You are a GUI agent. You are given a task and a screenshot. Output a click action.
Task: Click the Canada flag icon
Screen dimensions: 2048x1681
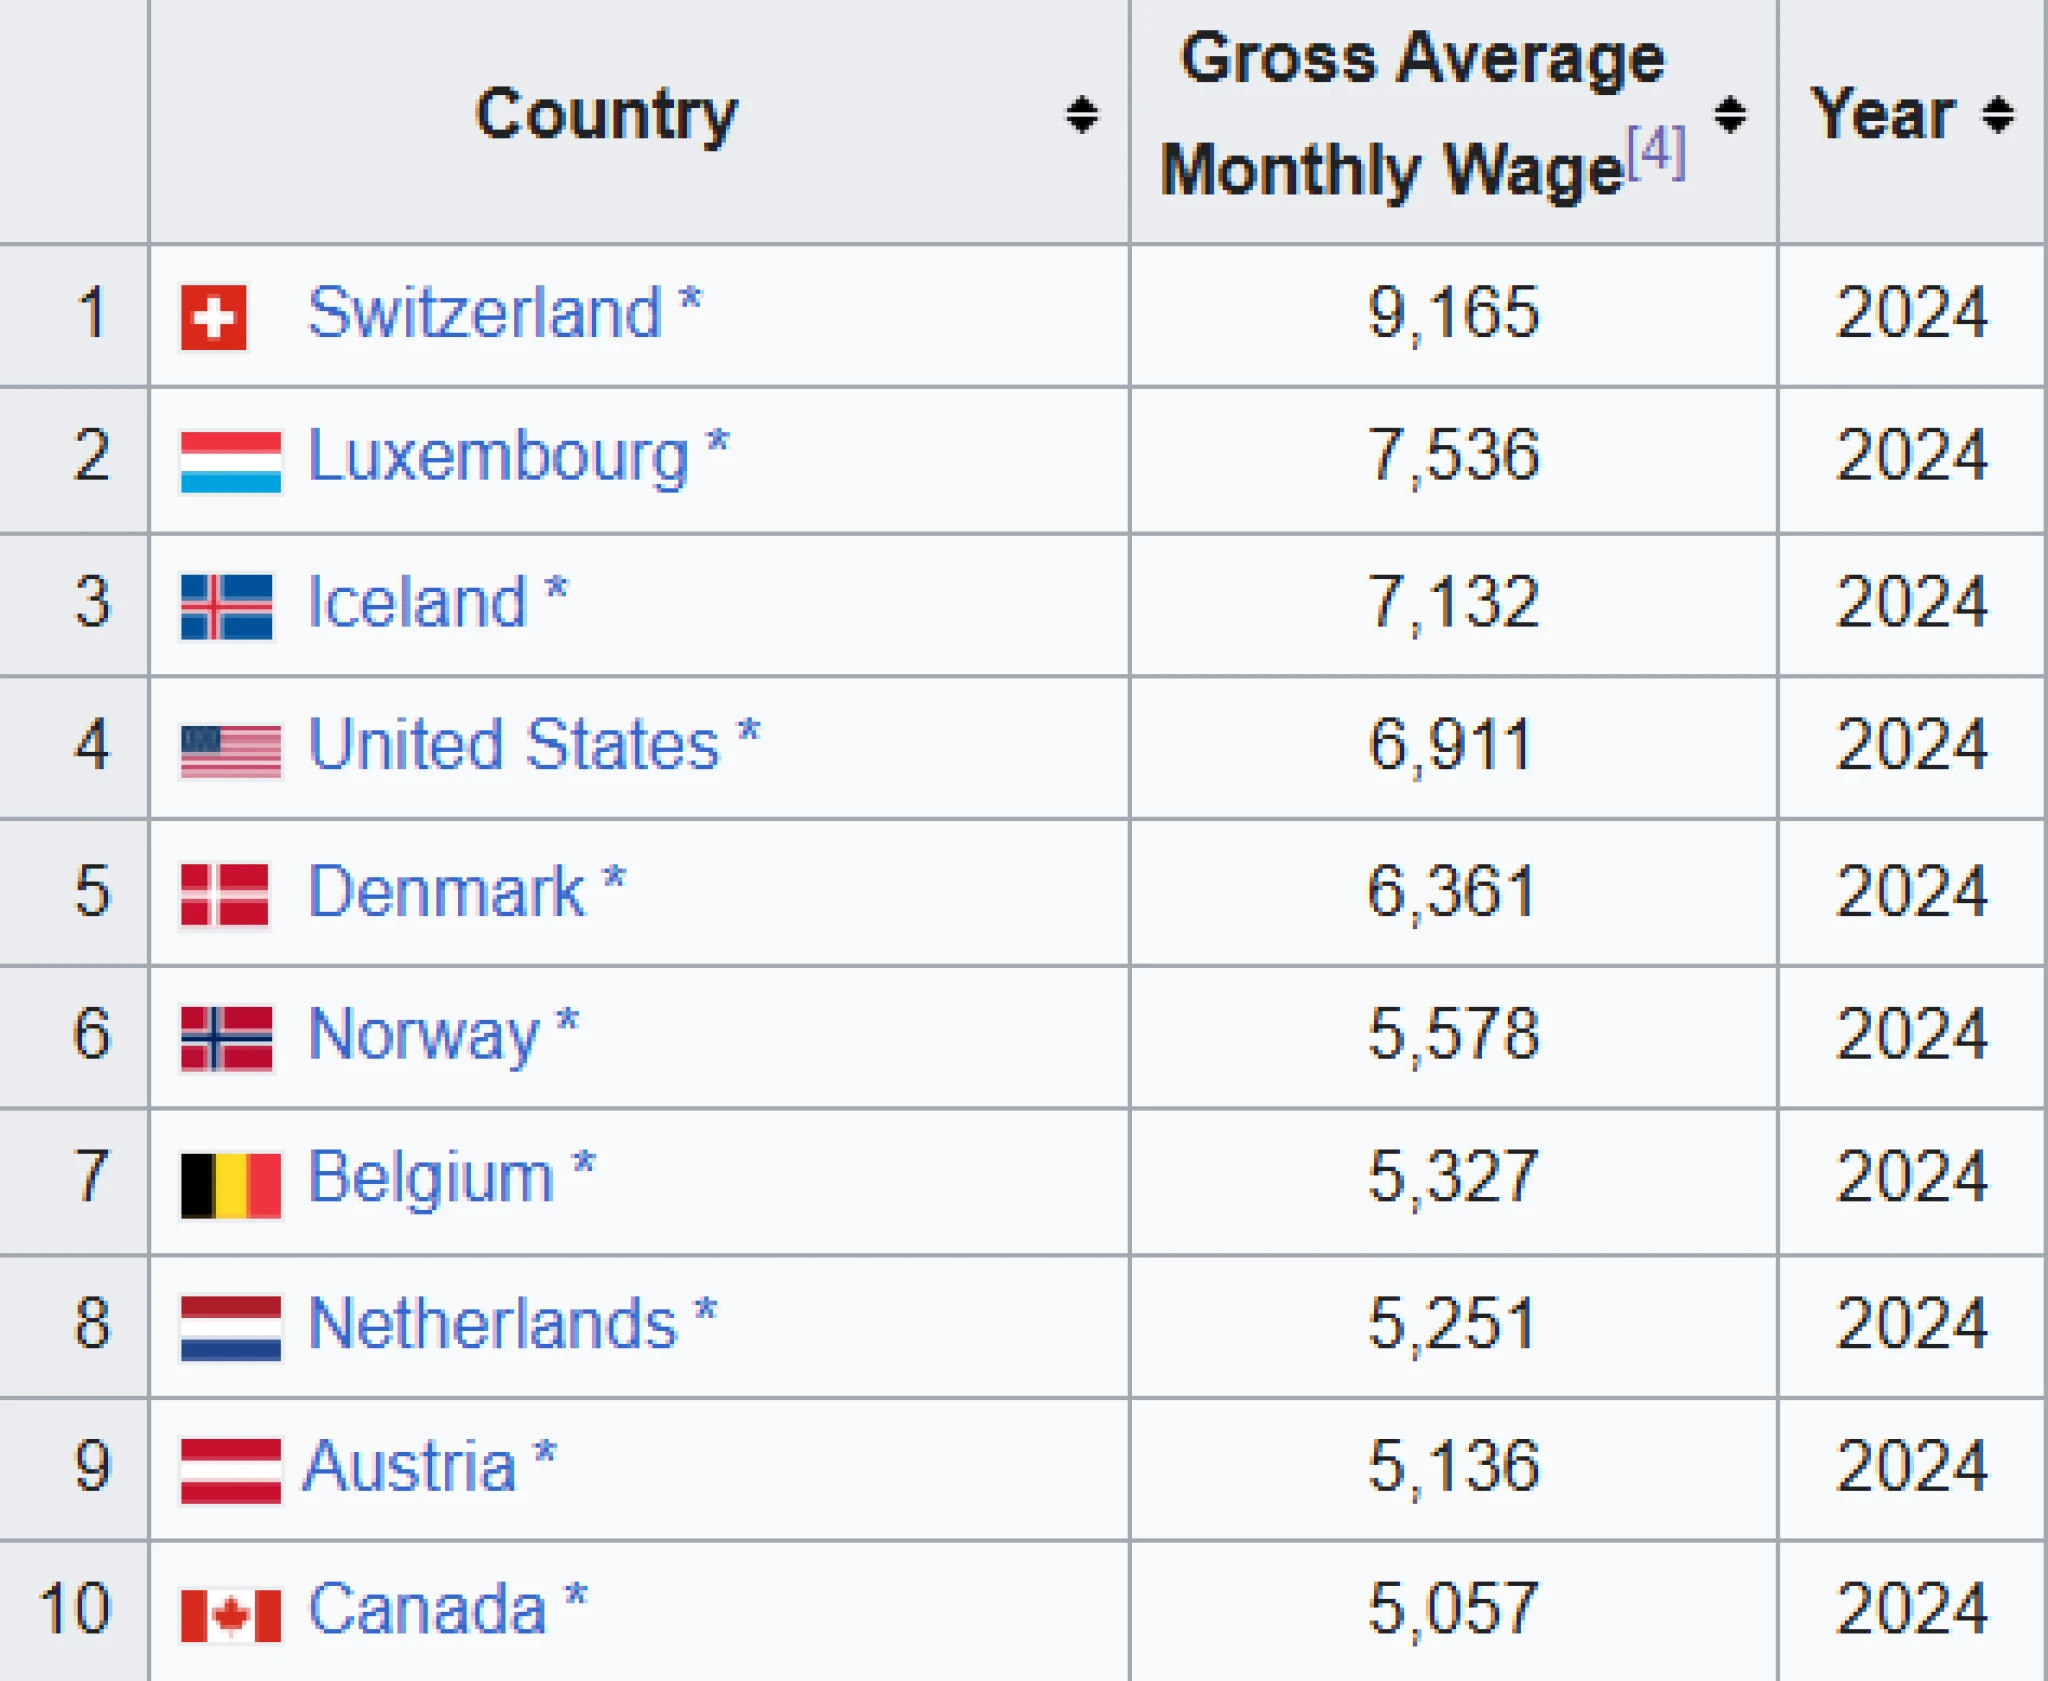pyautogui.click(x=231, y=1615)
